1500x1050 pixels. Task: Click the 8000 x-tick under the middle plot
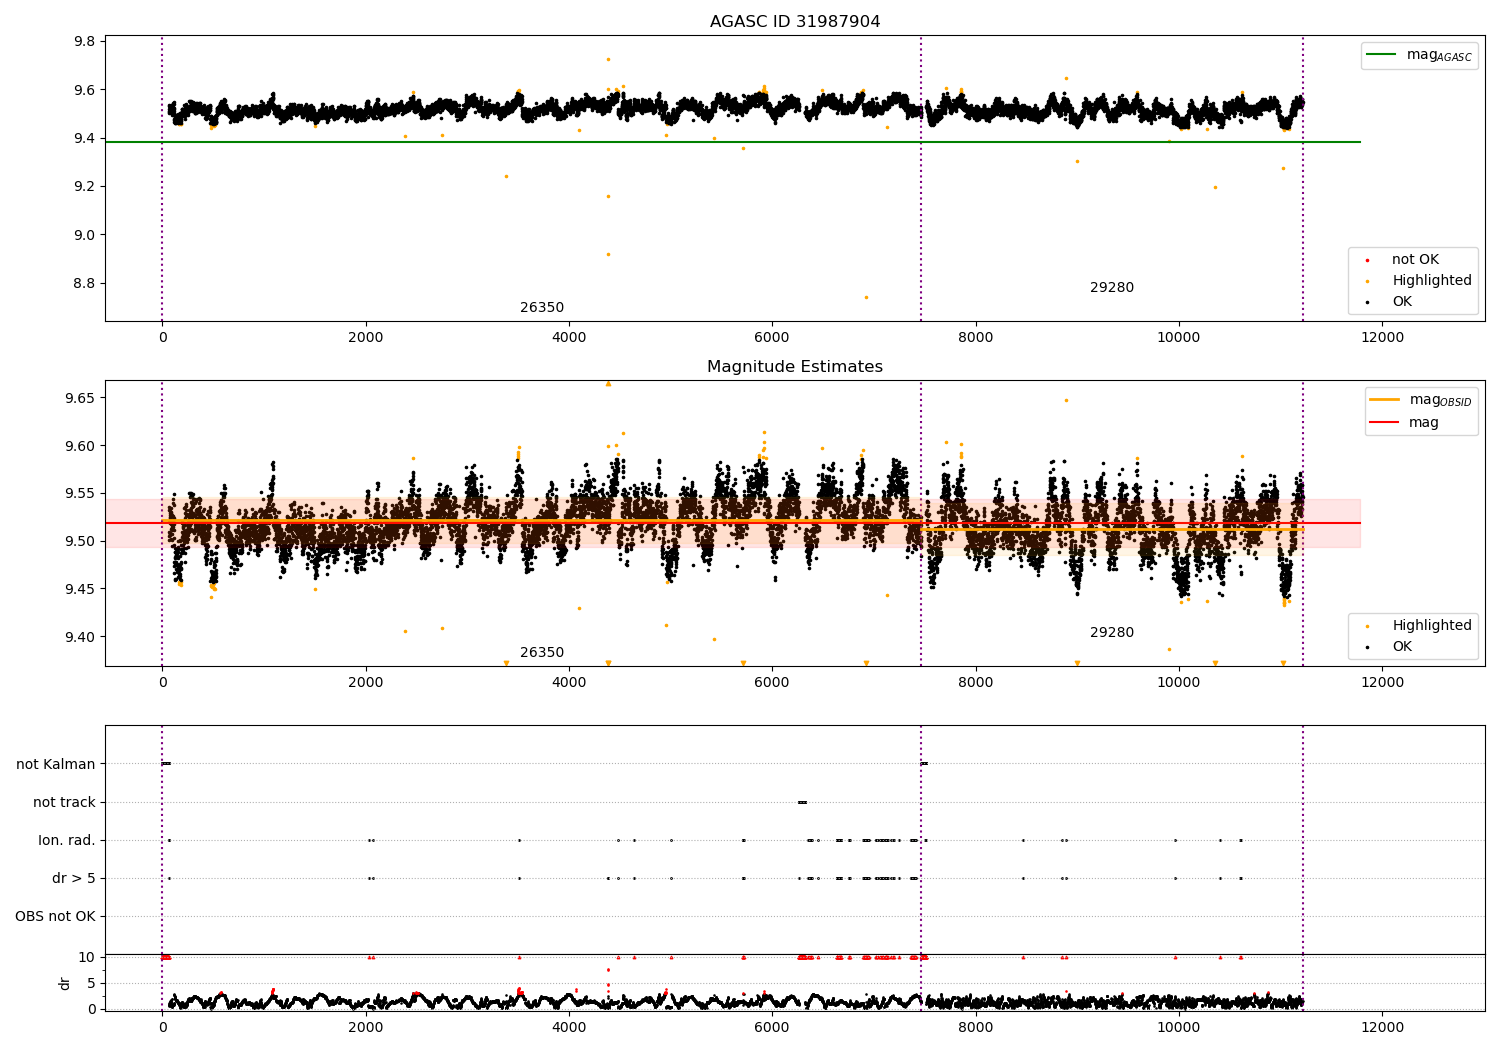pos(976,683)
